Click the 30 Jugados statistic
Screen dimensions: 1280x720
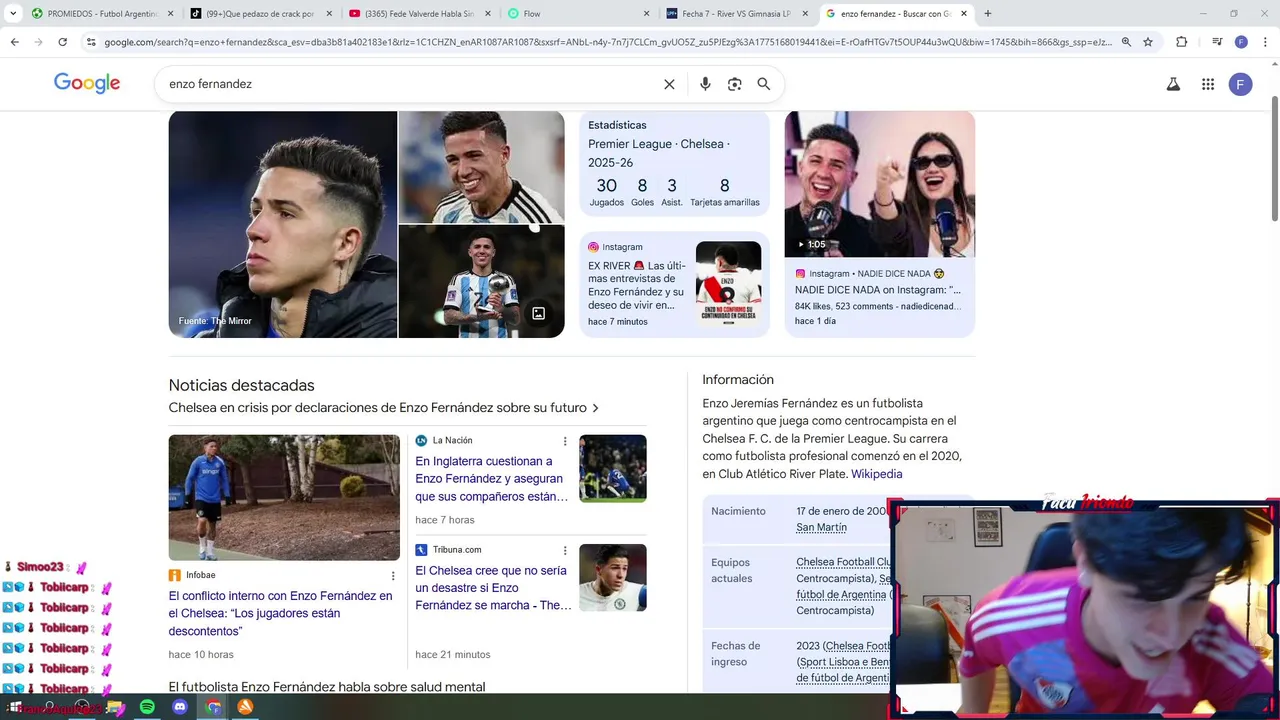tap(606, 192)
